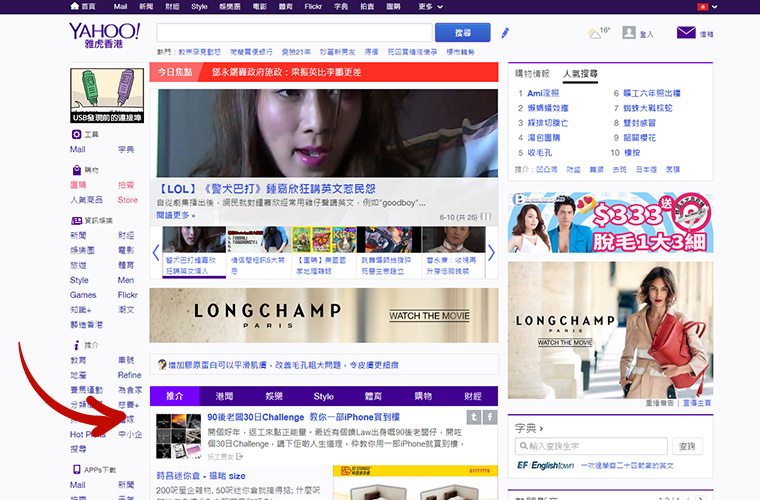Viewport: 760px width, 500px height.
Task: Open the purple mail envelope icon
Action: 686,32
